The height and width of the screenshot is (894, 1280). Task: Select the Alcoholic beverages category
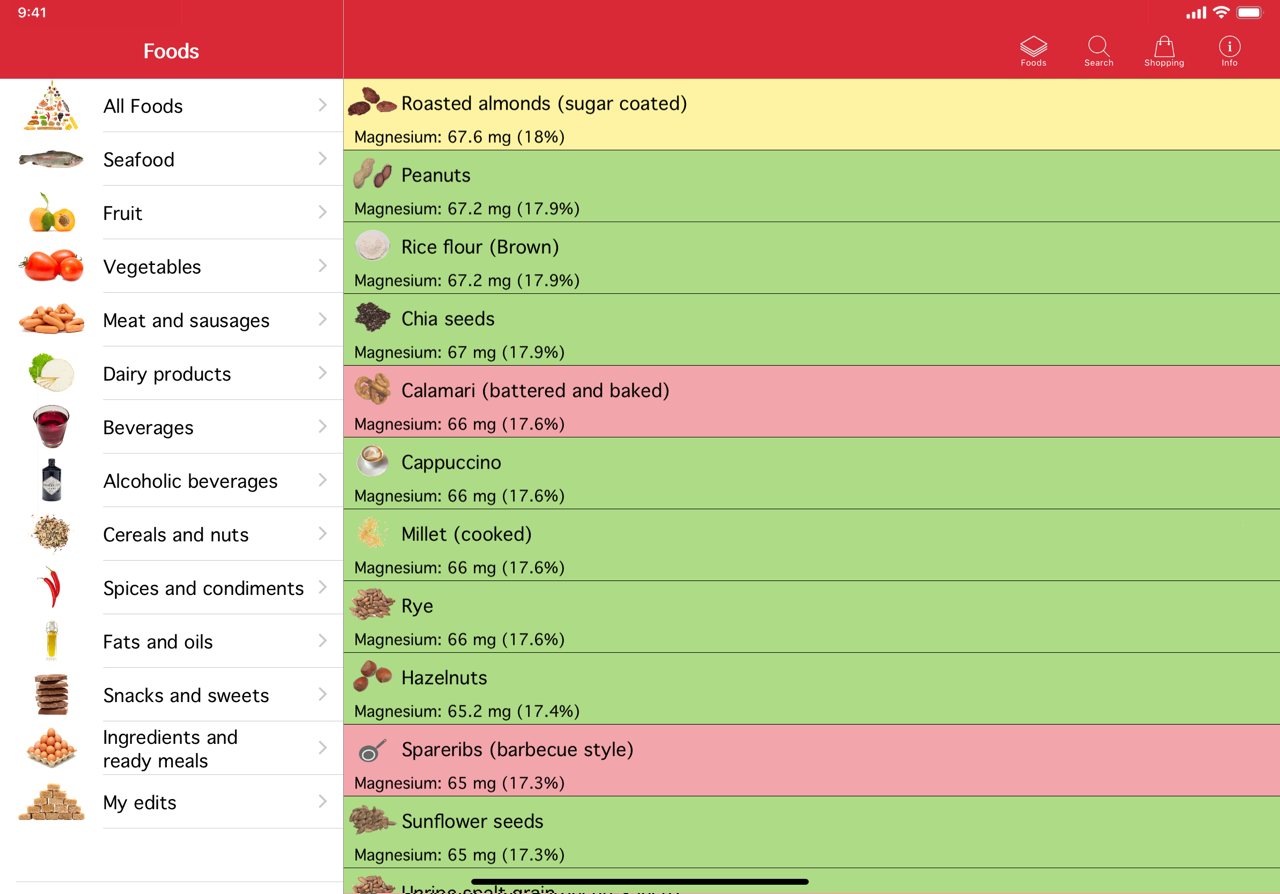point(171,480)
